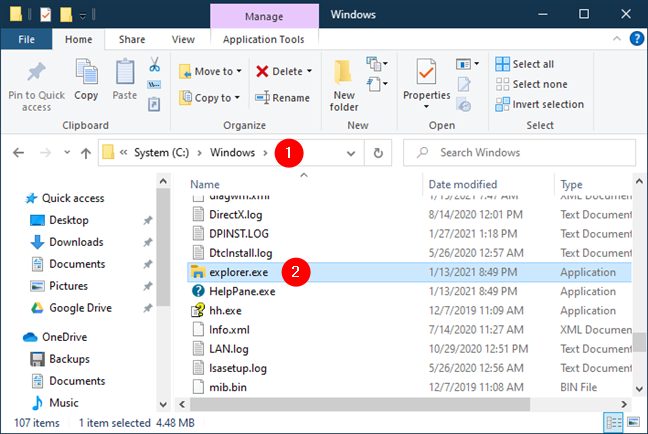Click the Select all button
648x434 pixels.
click(524, 64)
